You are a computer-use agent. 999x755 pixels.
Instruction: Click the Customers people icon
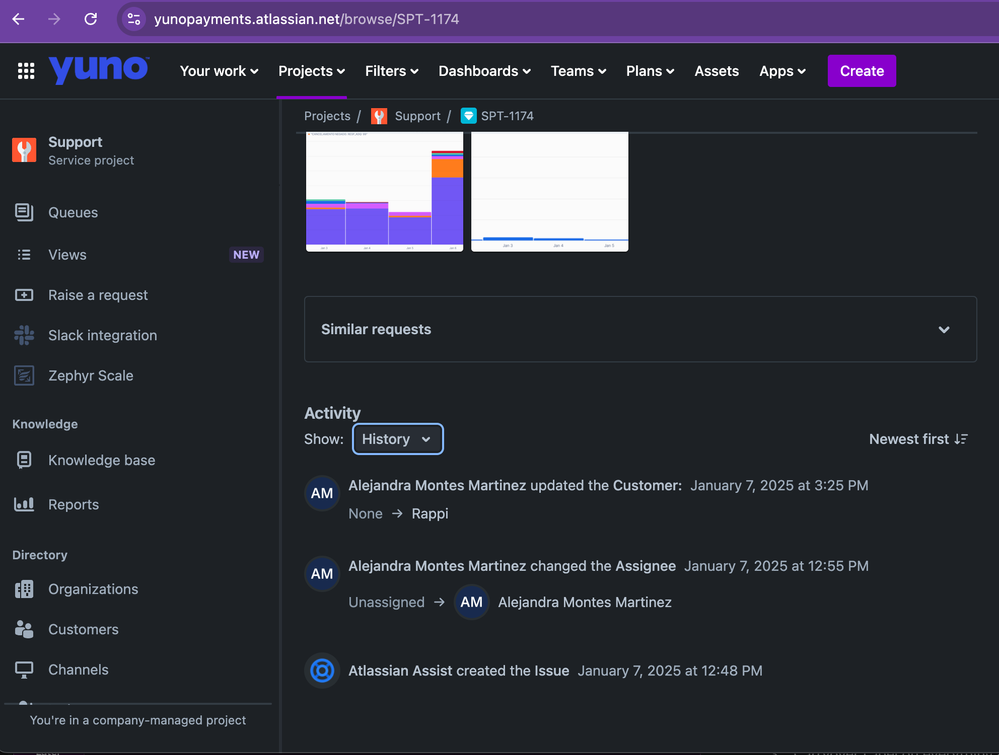coord(24,629)
